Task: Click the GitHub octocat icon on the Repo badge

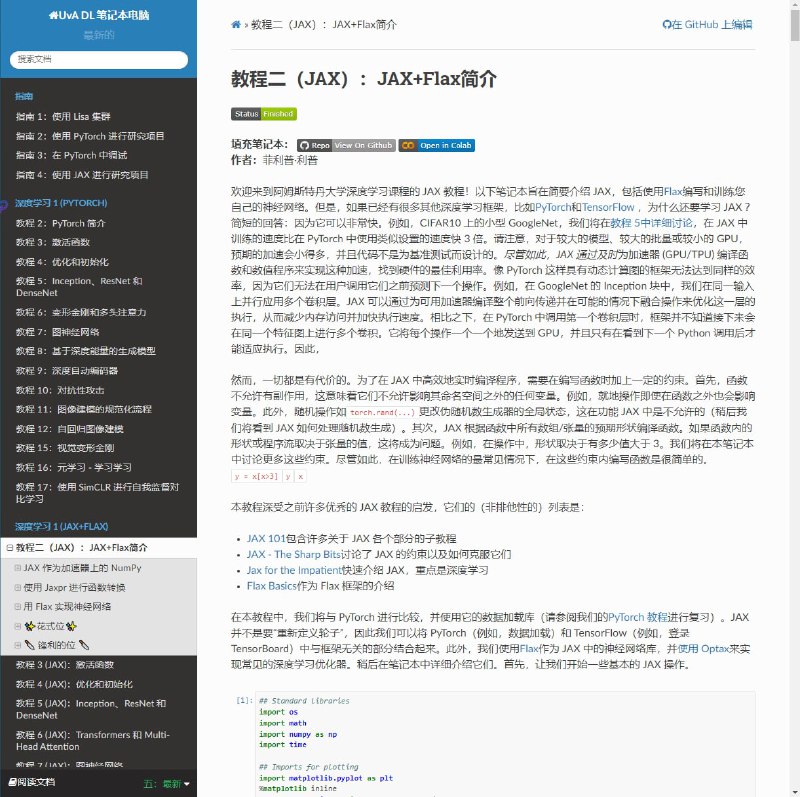Action: tap(305, 145)
